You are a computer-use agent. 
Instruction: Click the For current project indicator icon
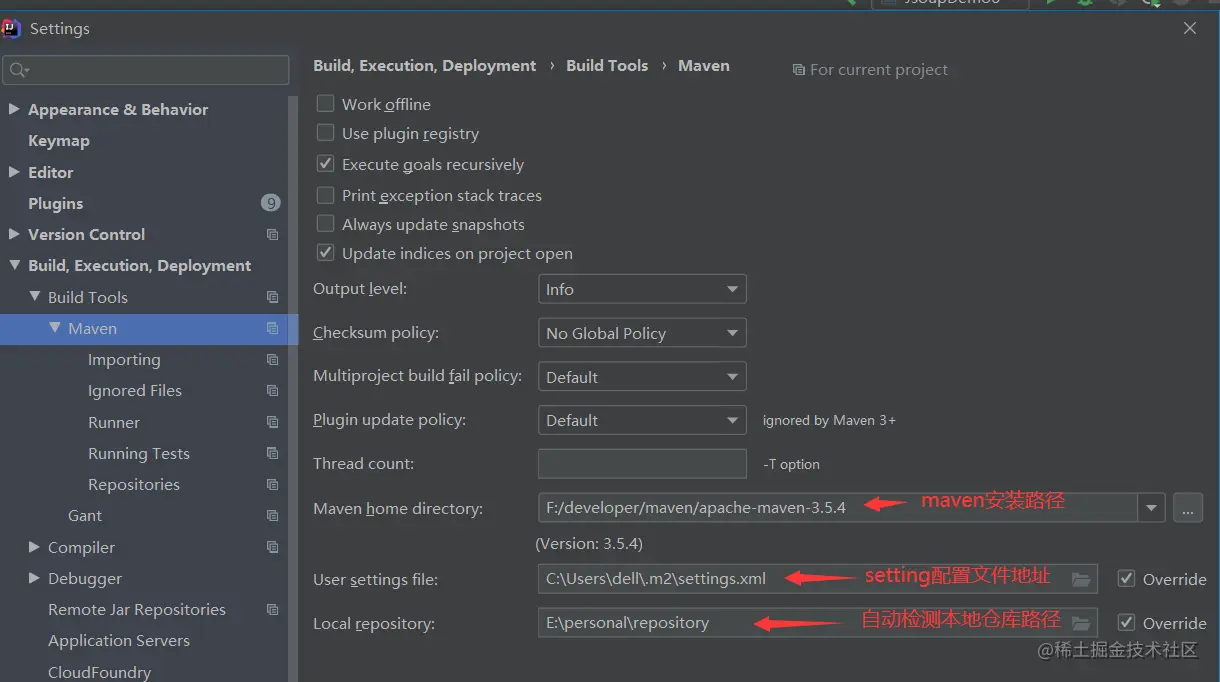coord(798,70)
